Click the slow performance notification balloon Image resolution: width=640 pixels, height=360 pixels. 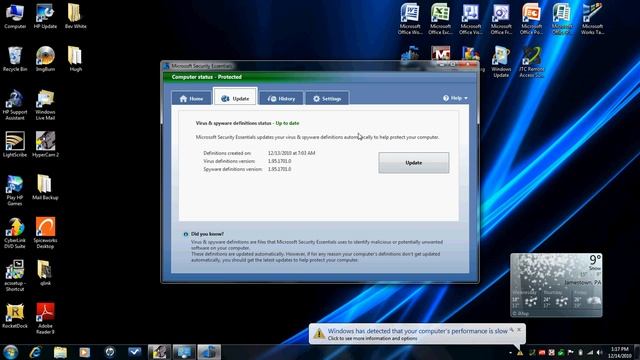pyautogui.click(x=417, y=334)
